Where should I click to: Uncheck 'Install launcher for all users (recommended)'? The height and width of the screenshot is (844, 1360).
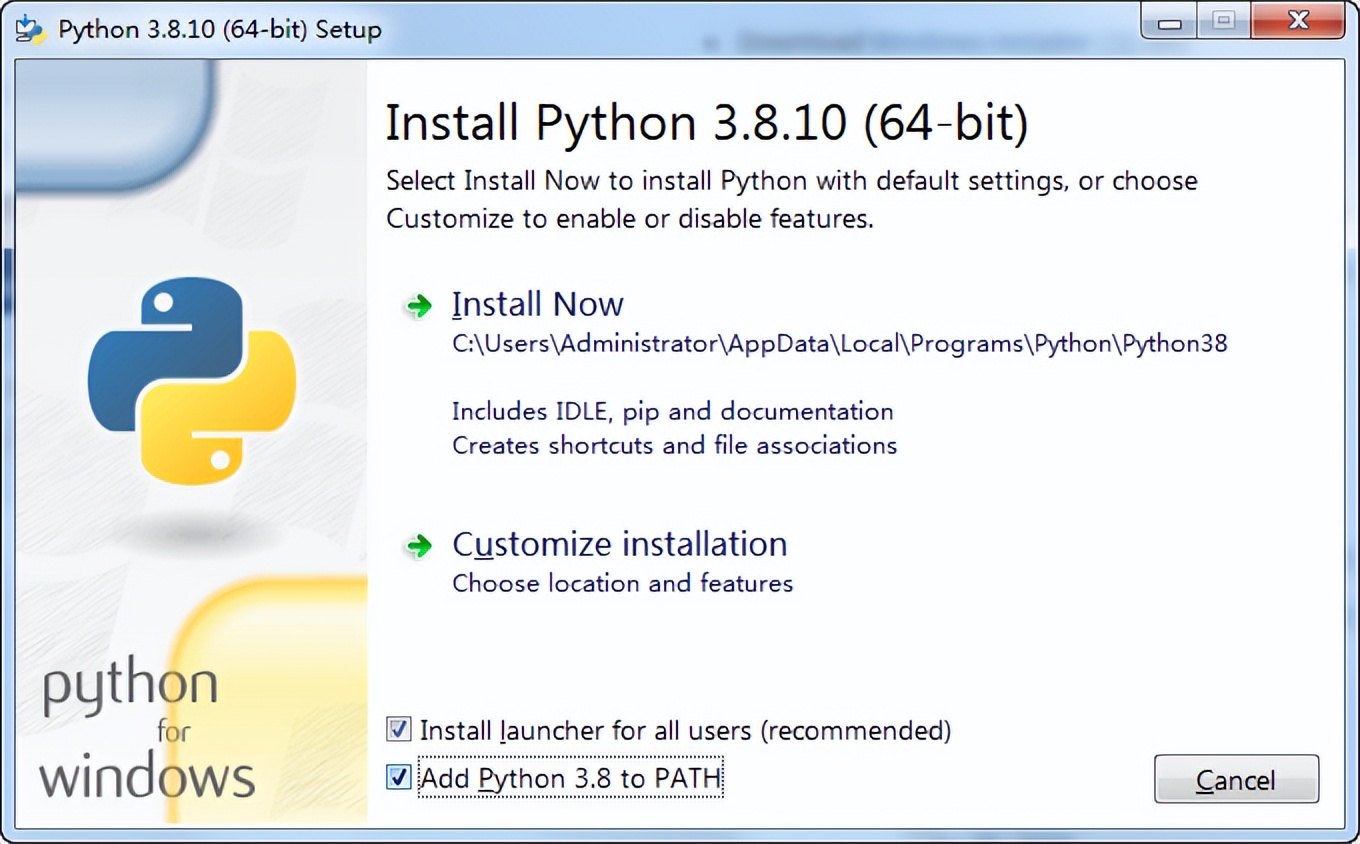[398, 730]
